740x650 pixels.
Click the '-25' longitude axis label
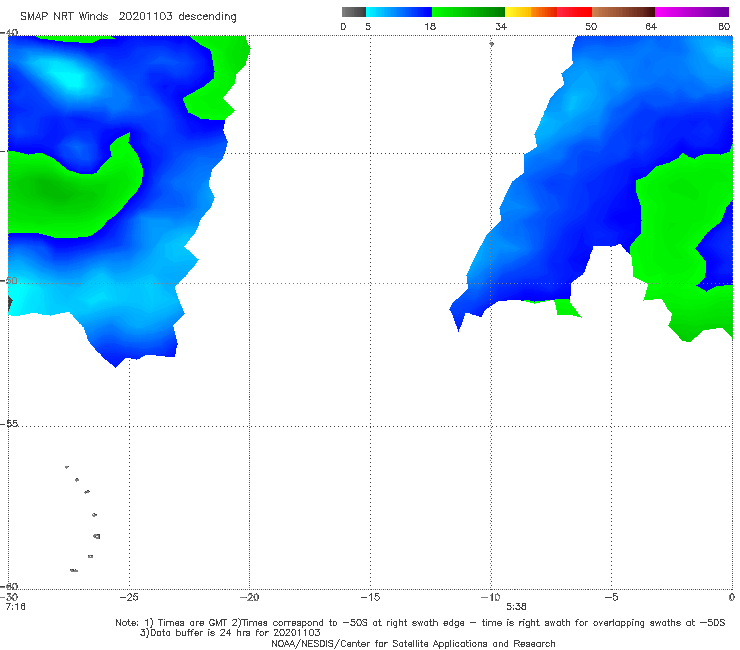point(129,597)
